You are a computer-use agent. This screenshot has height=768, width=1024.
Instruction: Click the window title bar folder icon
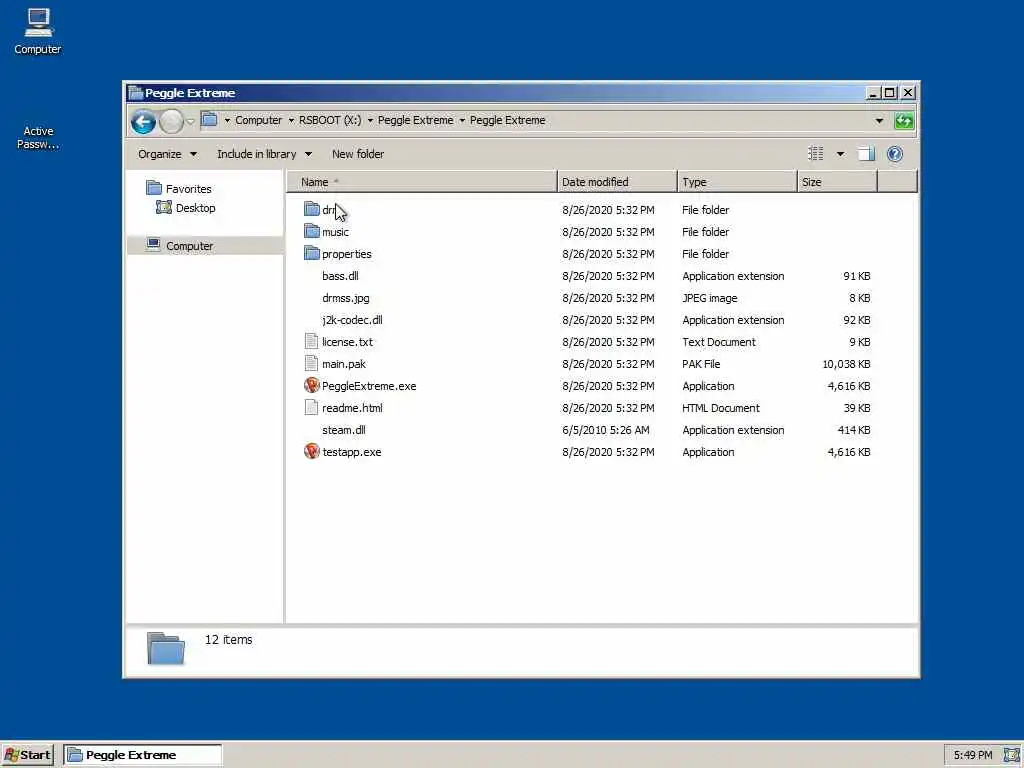click(136, 93)
